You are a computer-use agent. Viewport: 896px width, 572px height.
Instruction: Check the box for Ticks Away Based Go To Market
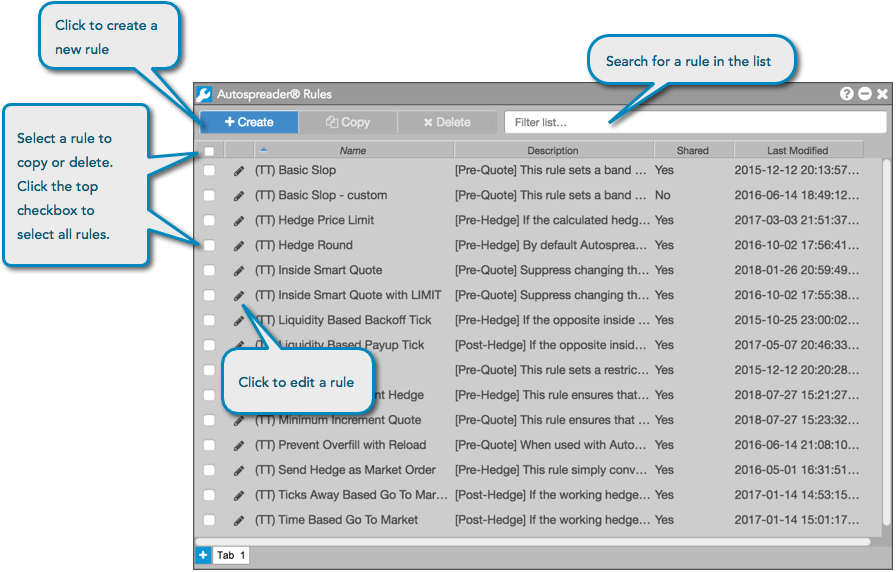coord(209,495)
